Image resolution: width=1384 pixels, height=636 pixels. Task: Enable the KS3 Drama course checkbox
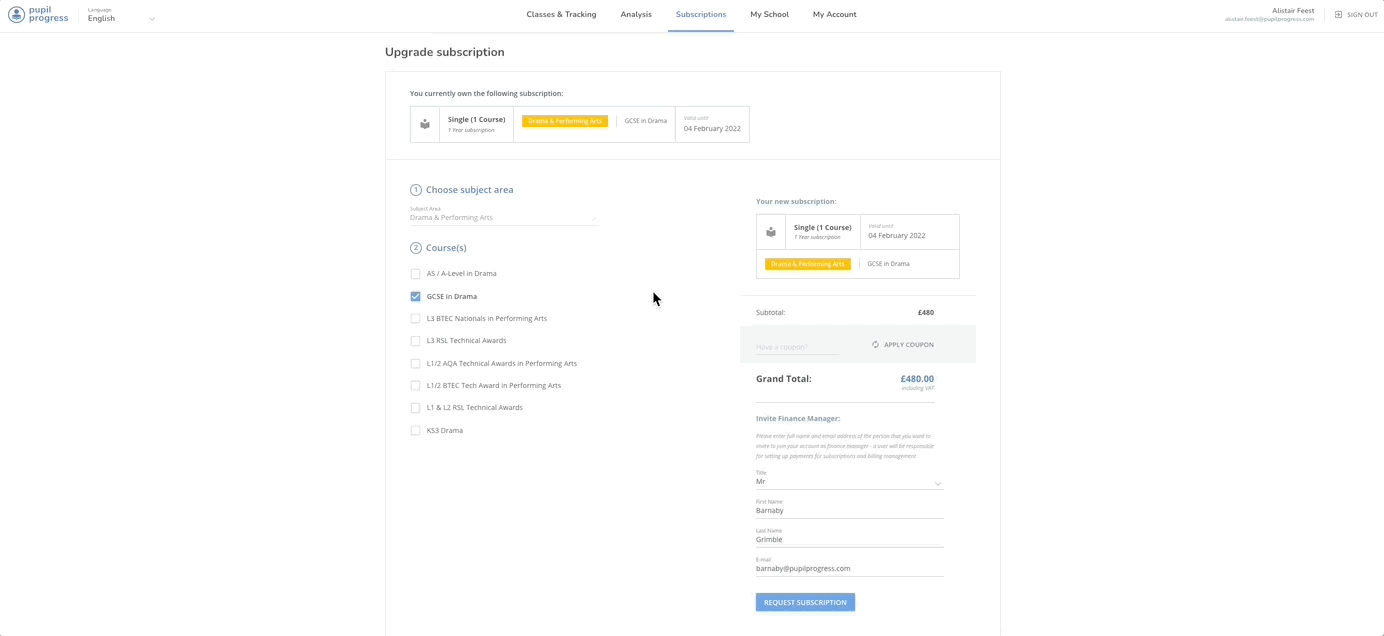[415, 430]
